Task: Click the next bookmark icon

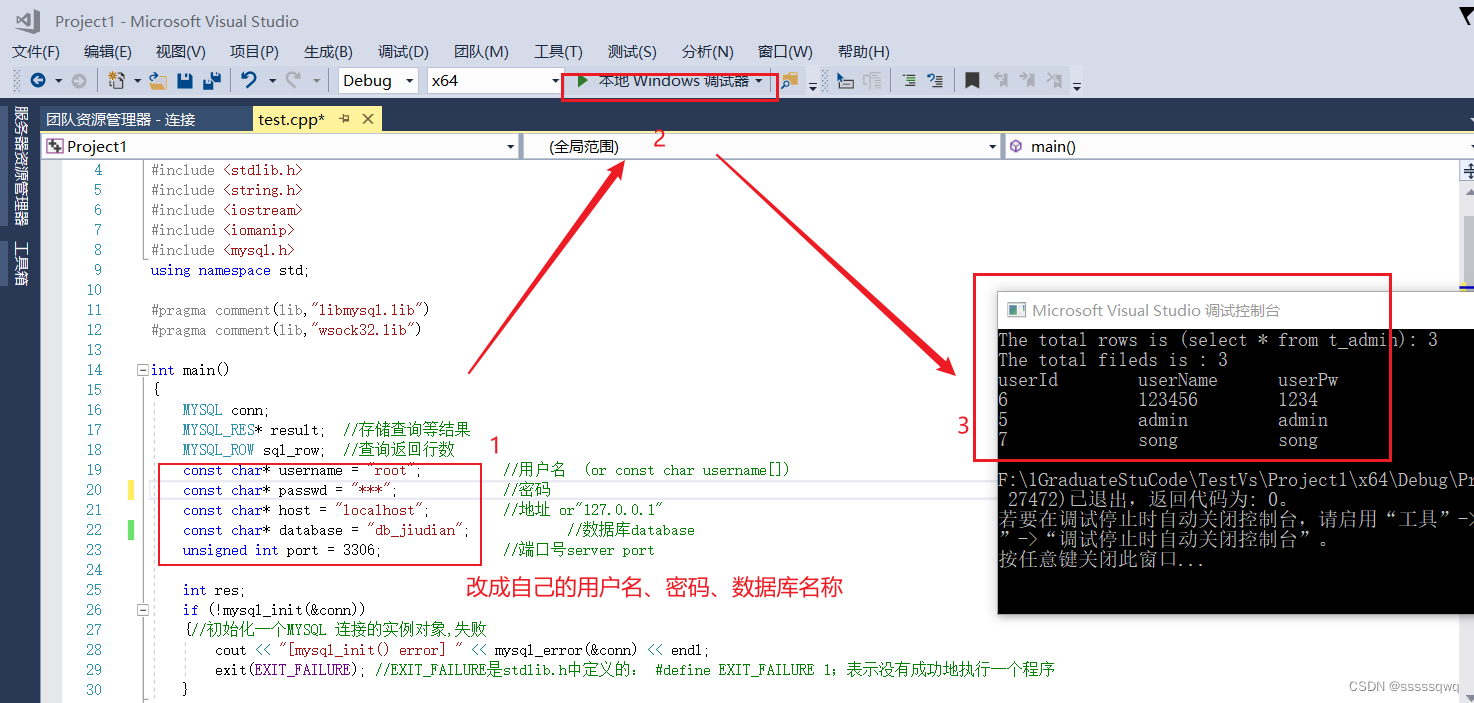Action: (x=1025, y=81)
